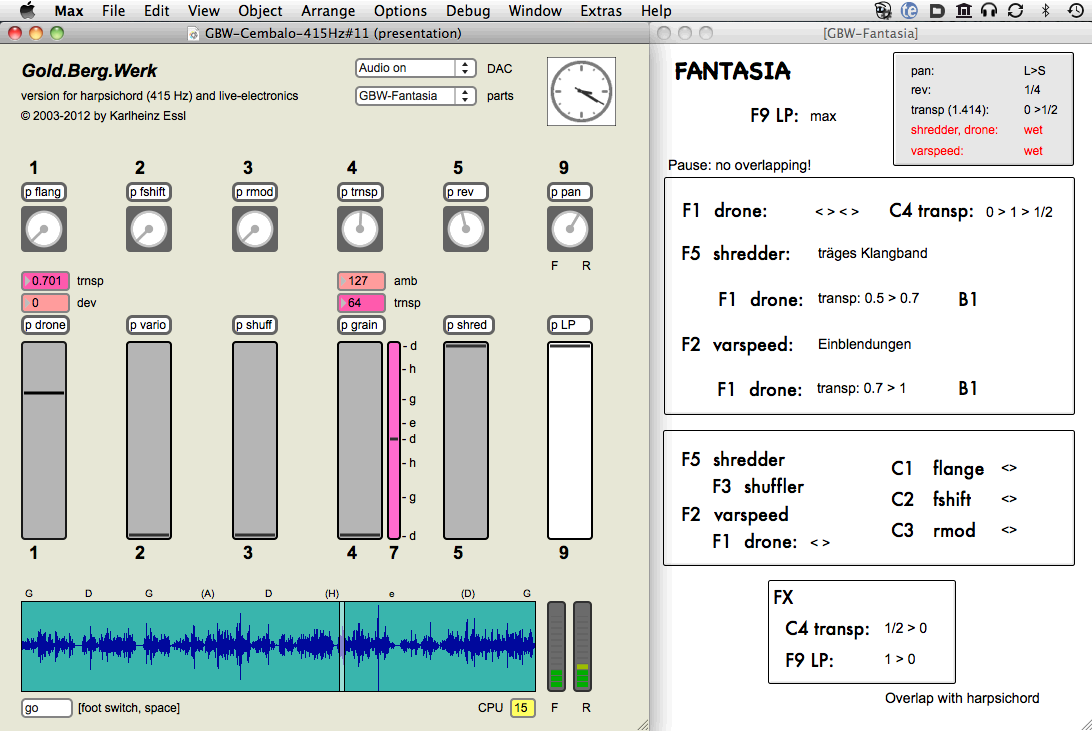Click the audio waveform display
This screenshot has width=1092, height=731.
pyautogui.click(x=278, y=646)
